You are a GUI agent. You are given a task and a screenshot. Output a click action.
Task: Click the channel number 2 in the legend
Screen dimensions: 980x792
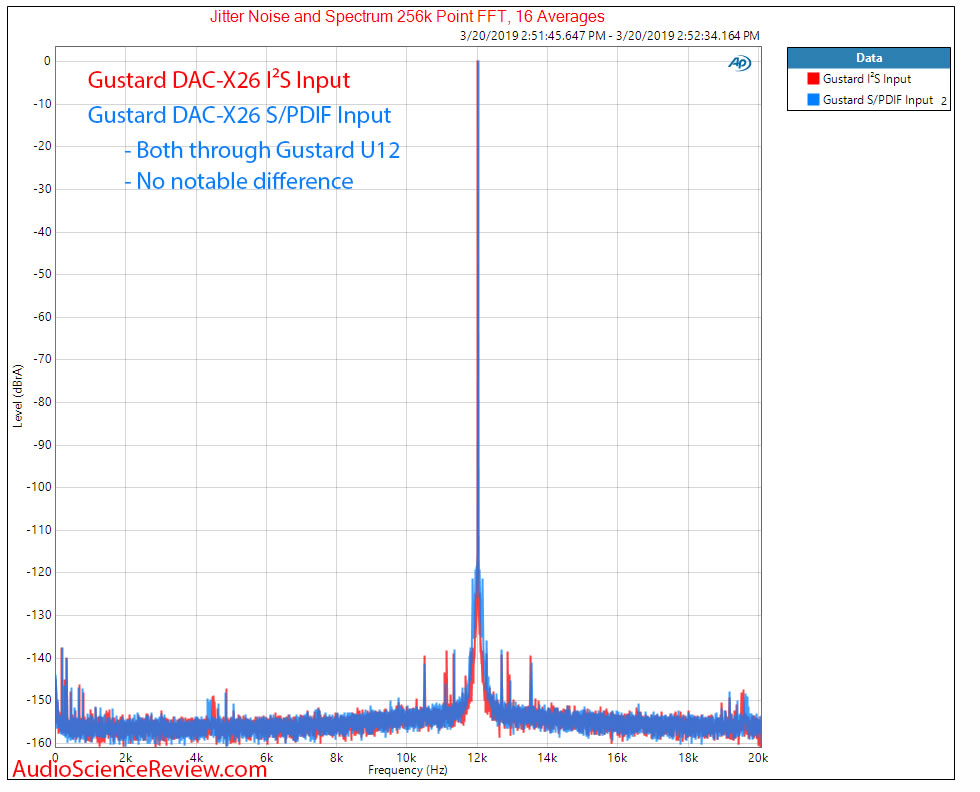pyautogui.click(x=942, y=101)
